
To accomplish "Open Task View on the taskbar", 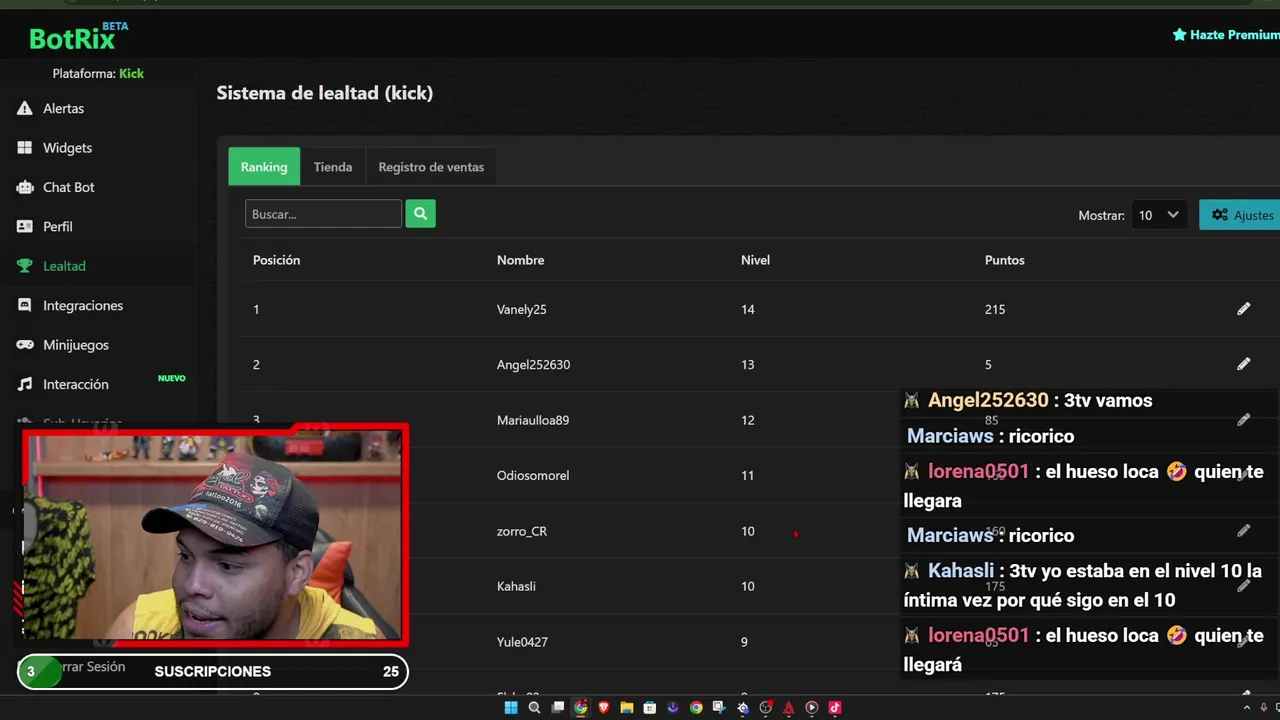I will point(558,708).
